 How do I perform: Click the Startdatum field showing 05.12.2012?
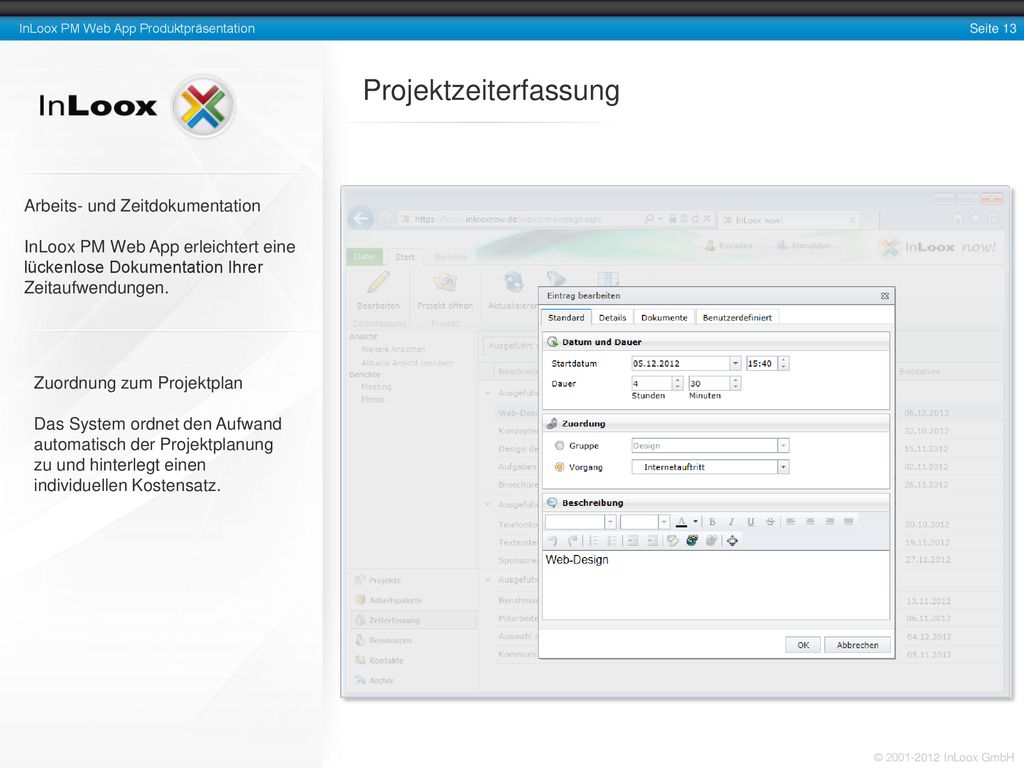(x=680, y=363)
